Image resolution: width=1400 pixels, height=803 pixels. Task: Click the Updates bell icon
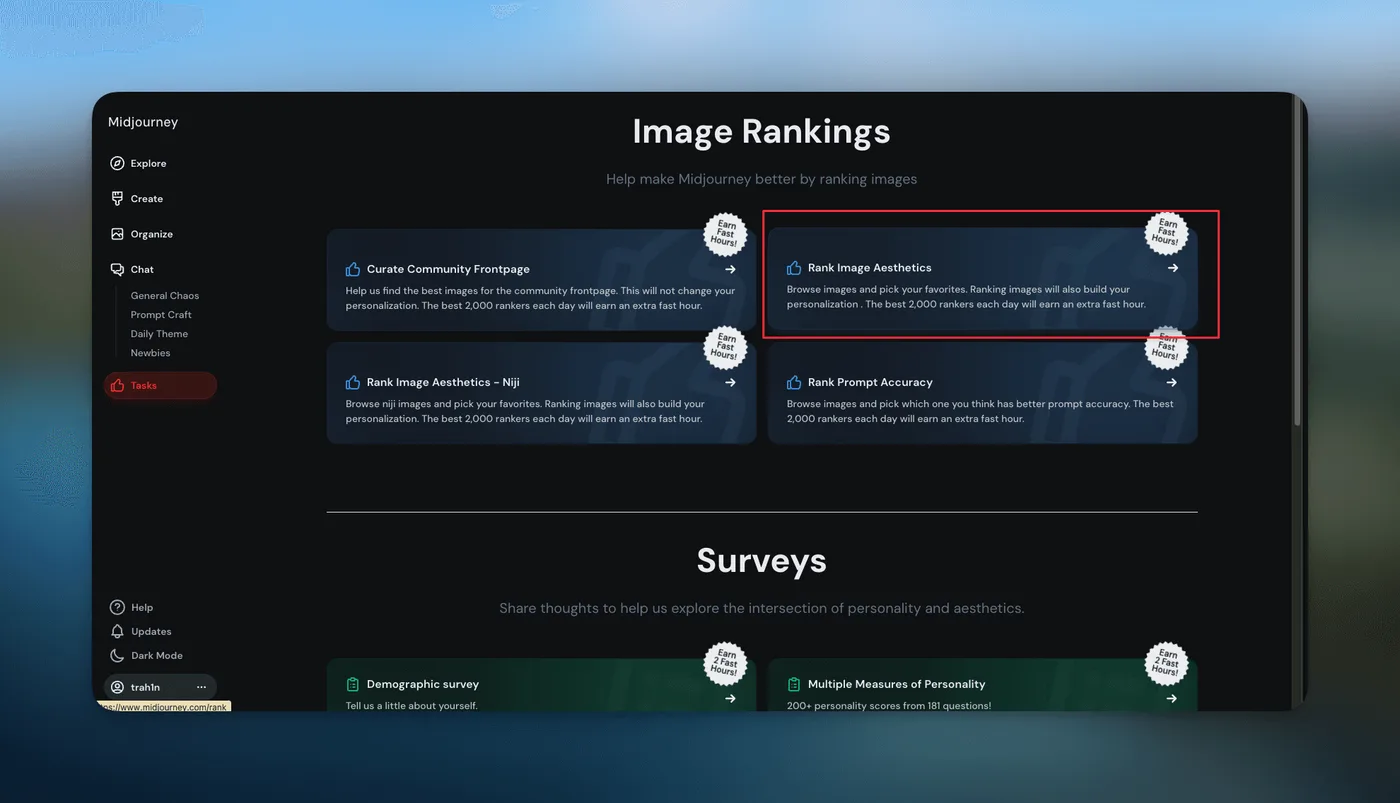point(117,631)
